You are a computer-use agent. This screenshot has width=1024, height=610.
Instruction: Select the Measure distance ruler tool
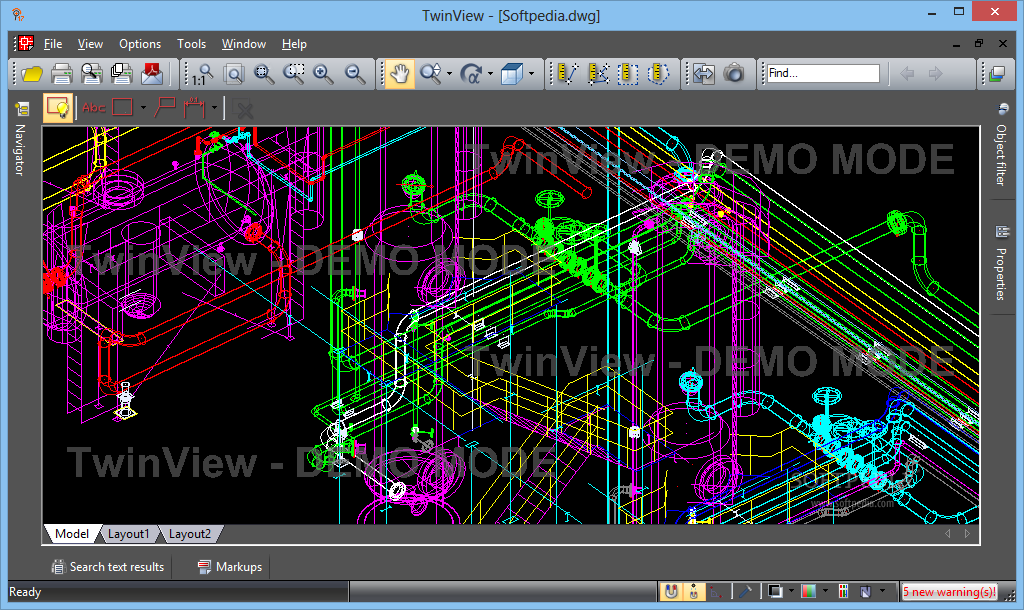(x=568, y=74)
